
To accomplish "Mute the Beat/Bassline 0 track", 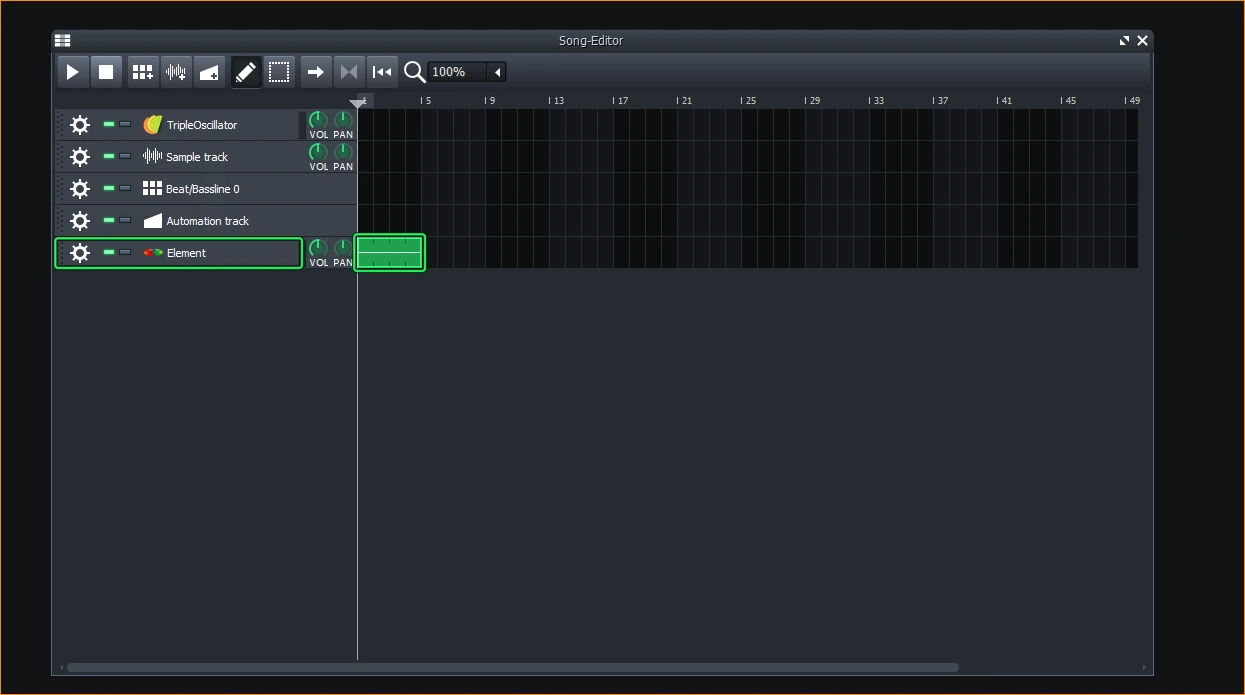I will [109, 188].
